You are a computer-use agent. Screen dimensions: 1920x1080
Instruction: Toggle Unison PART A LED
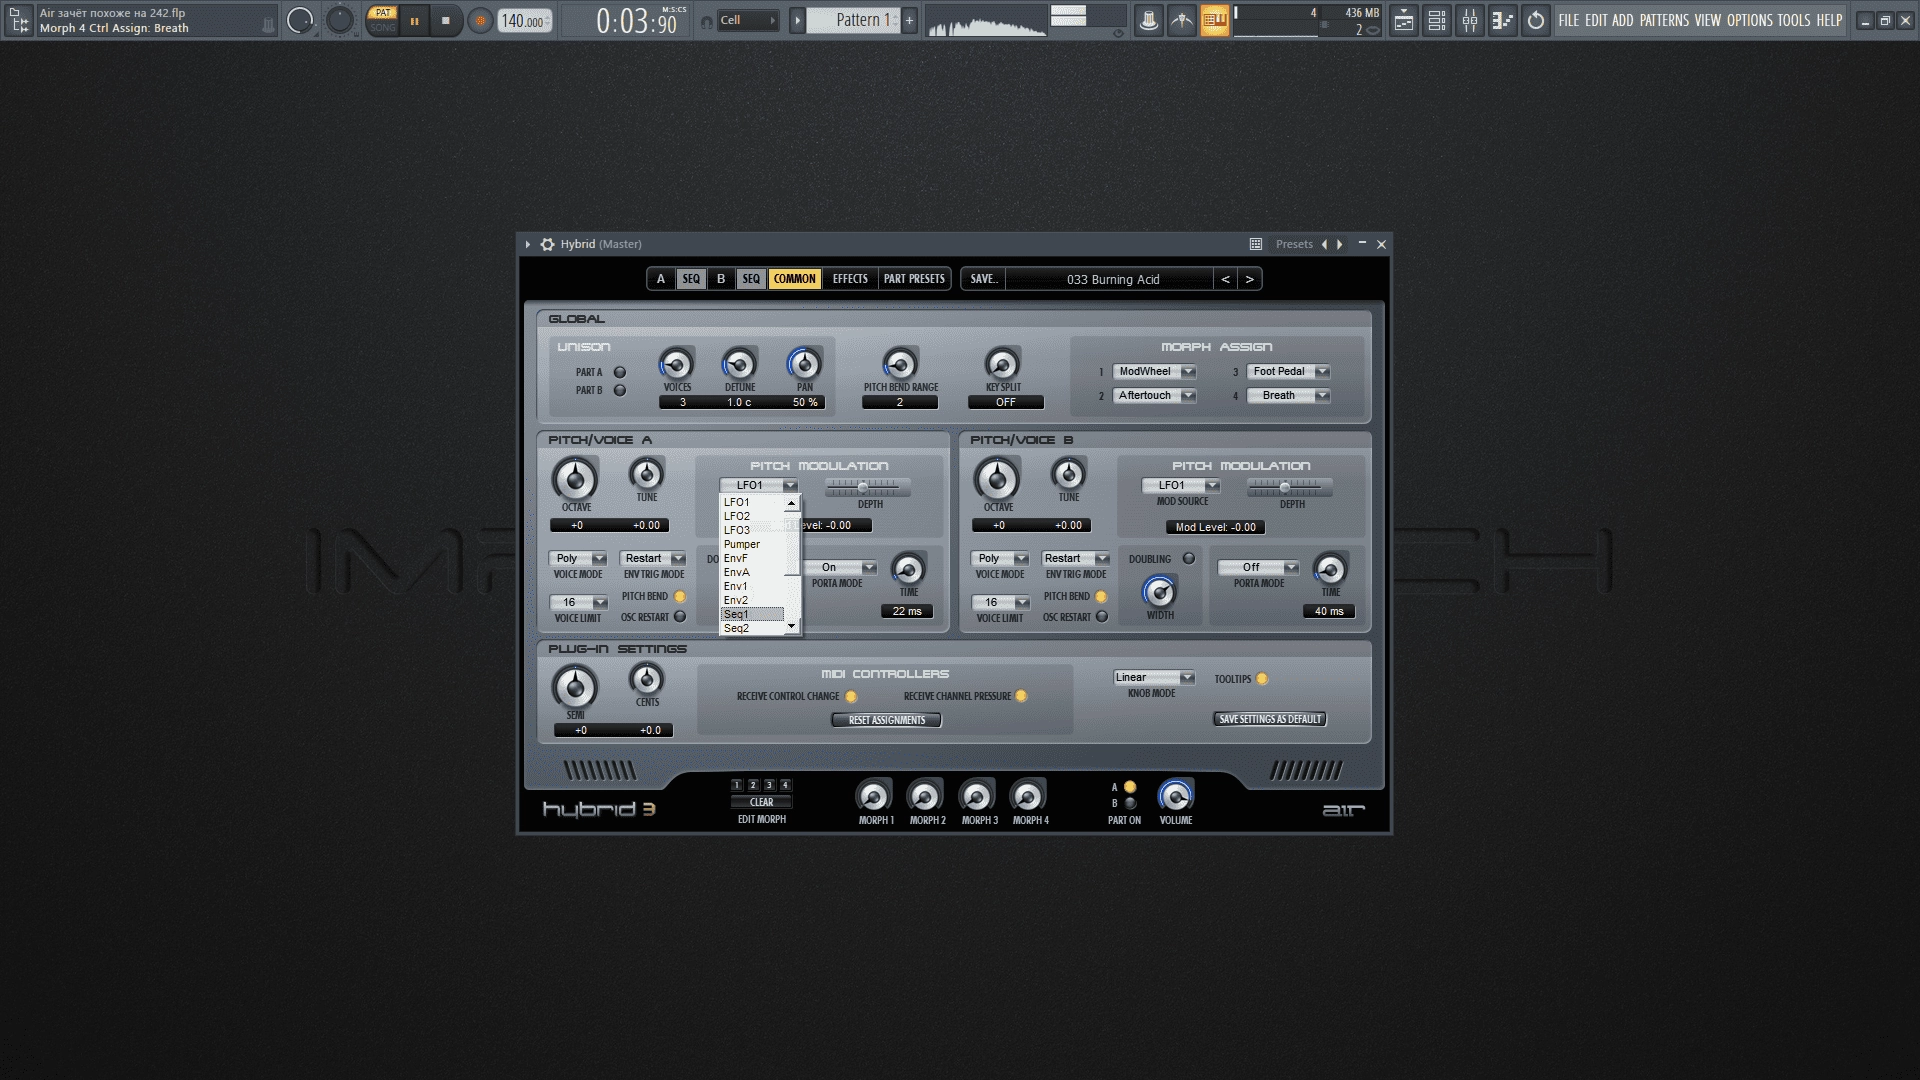coord(620,372)
